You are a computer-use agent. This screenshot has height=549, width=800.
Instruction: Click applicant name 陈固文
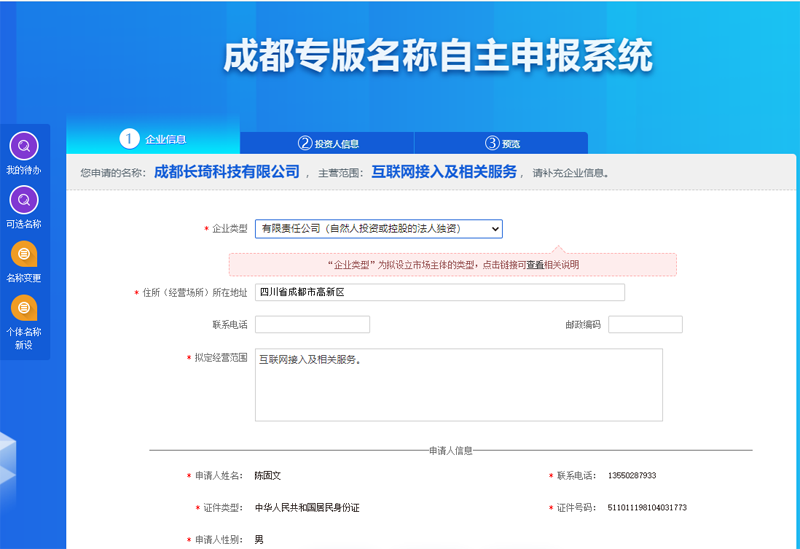(x=268, y=476)
